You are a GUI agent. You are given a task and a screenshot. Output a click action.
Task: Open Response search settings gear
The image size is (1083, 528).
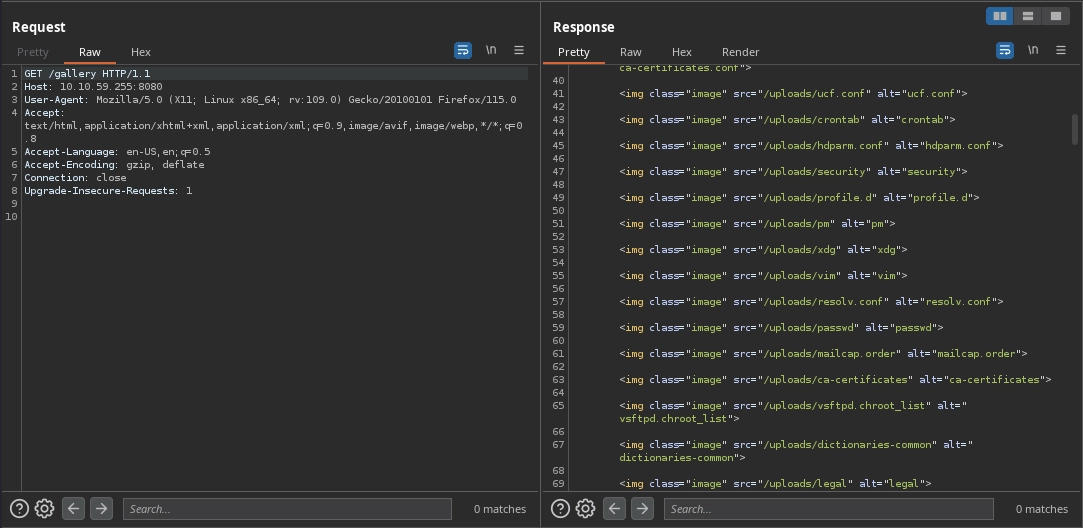click(x=585, y=509)
